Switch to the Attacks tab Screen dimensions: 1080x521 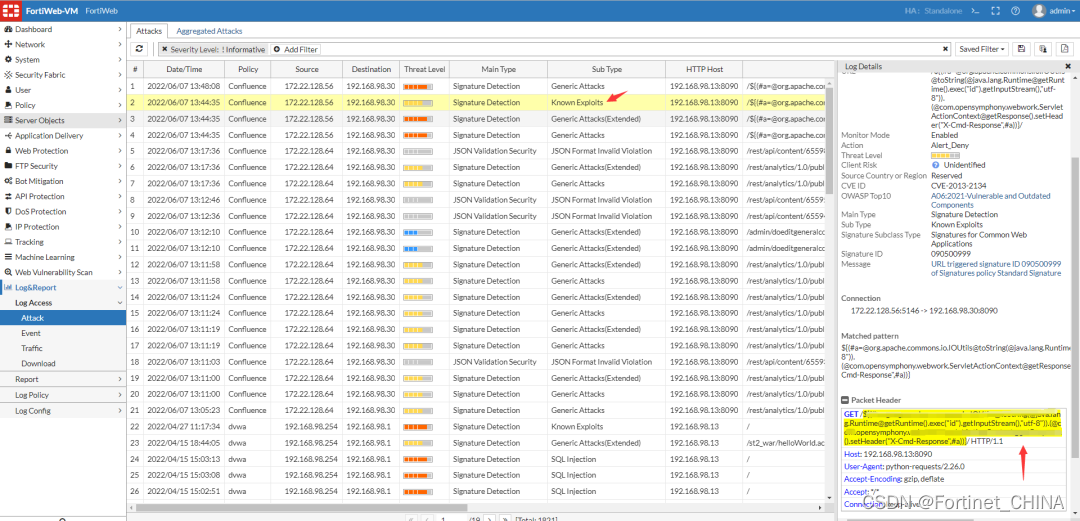tap(149, 32)
